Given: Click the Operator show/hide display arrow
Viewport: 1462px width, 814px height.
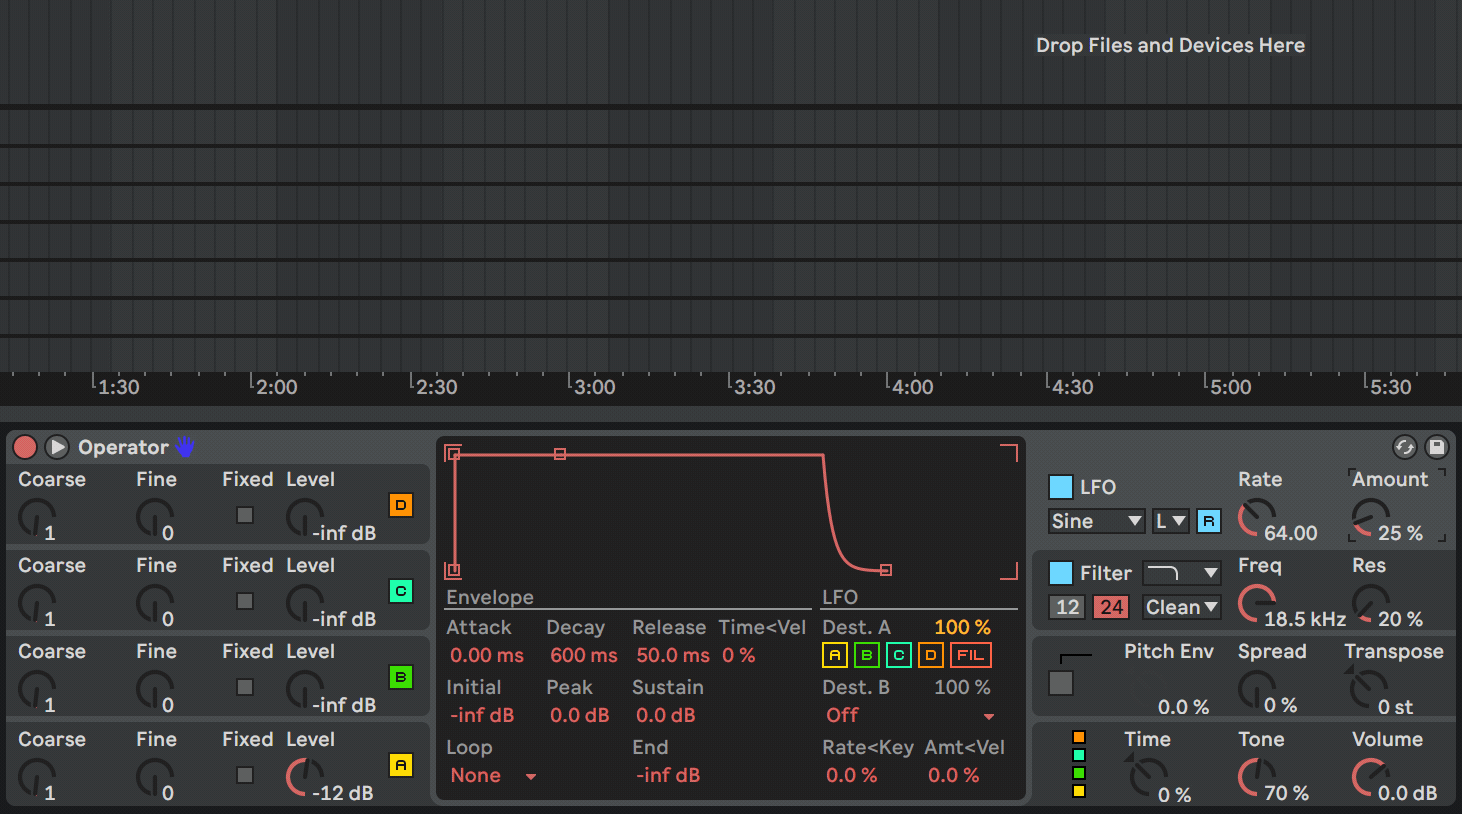Looking at the screenshot, I should coord(57,447).
